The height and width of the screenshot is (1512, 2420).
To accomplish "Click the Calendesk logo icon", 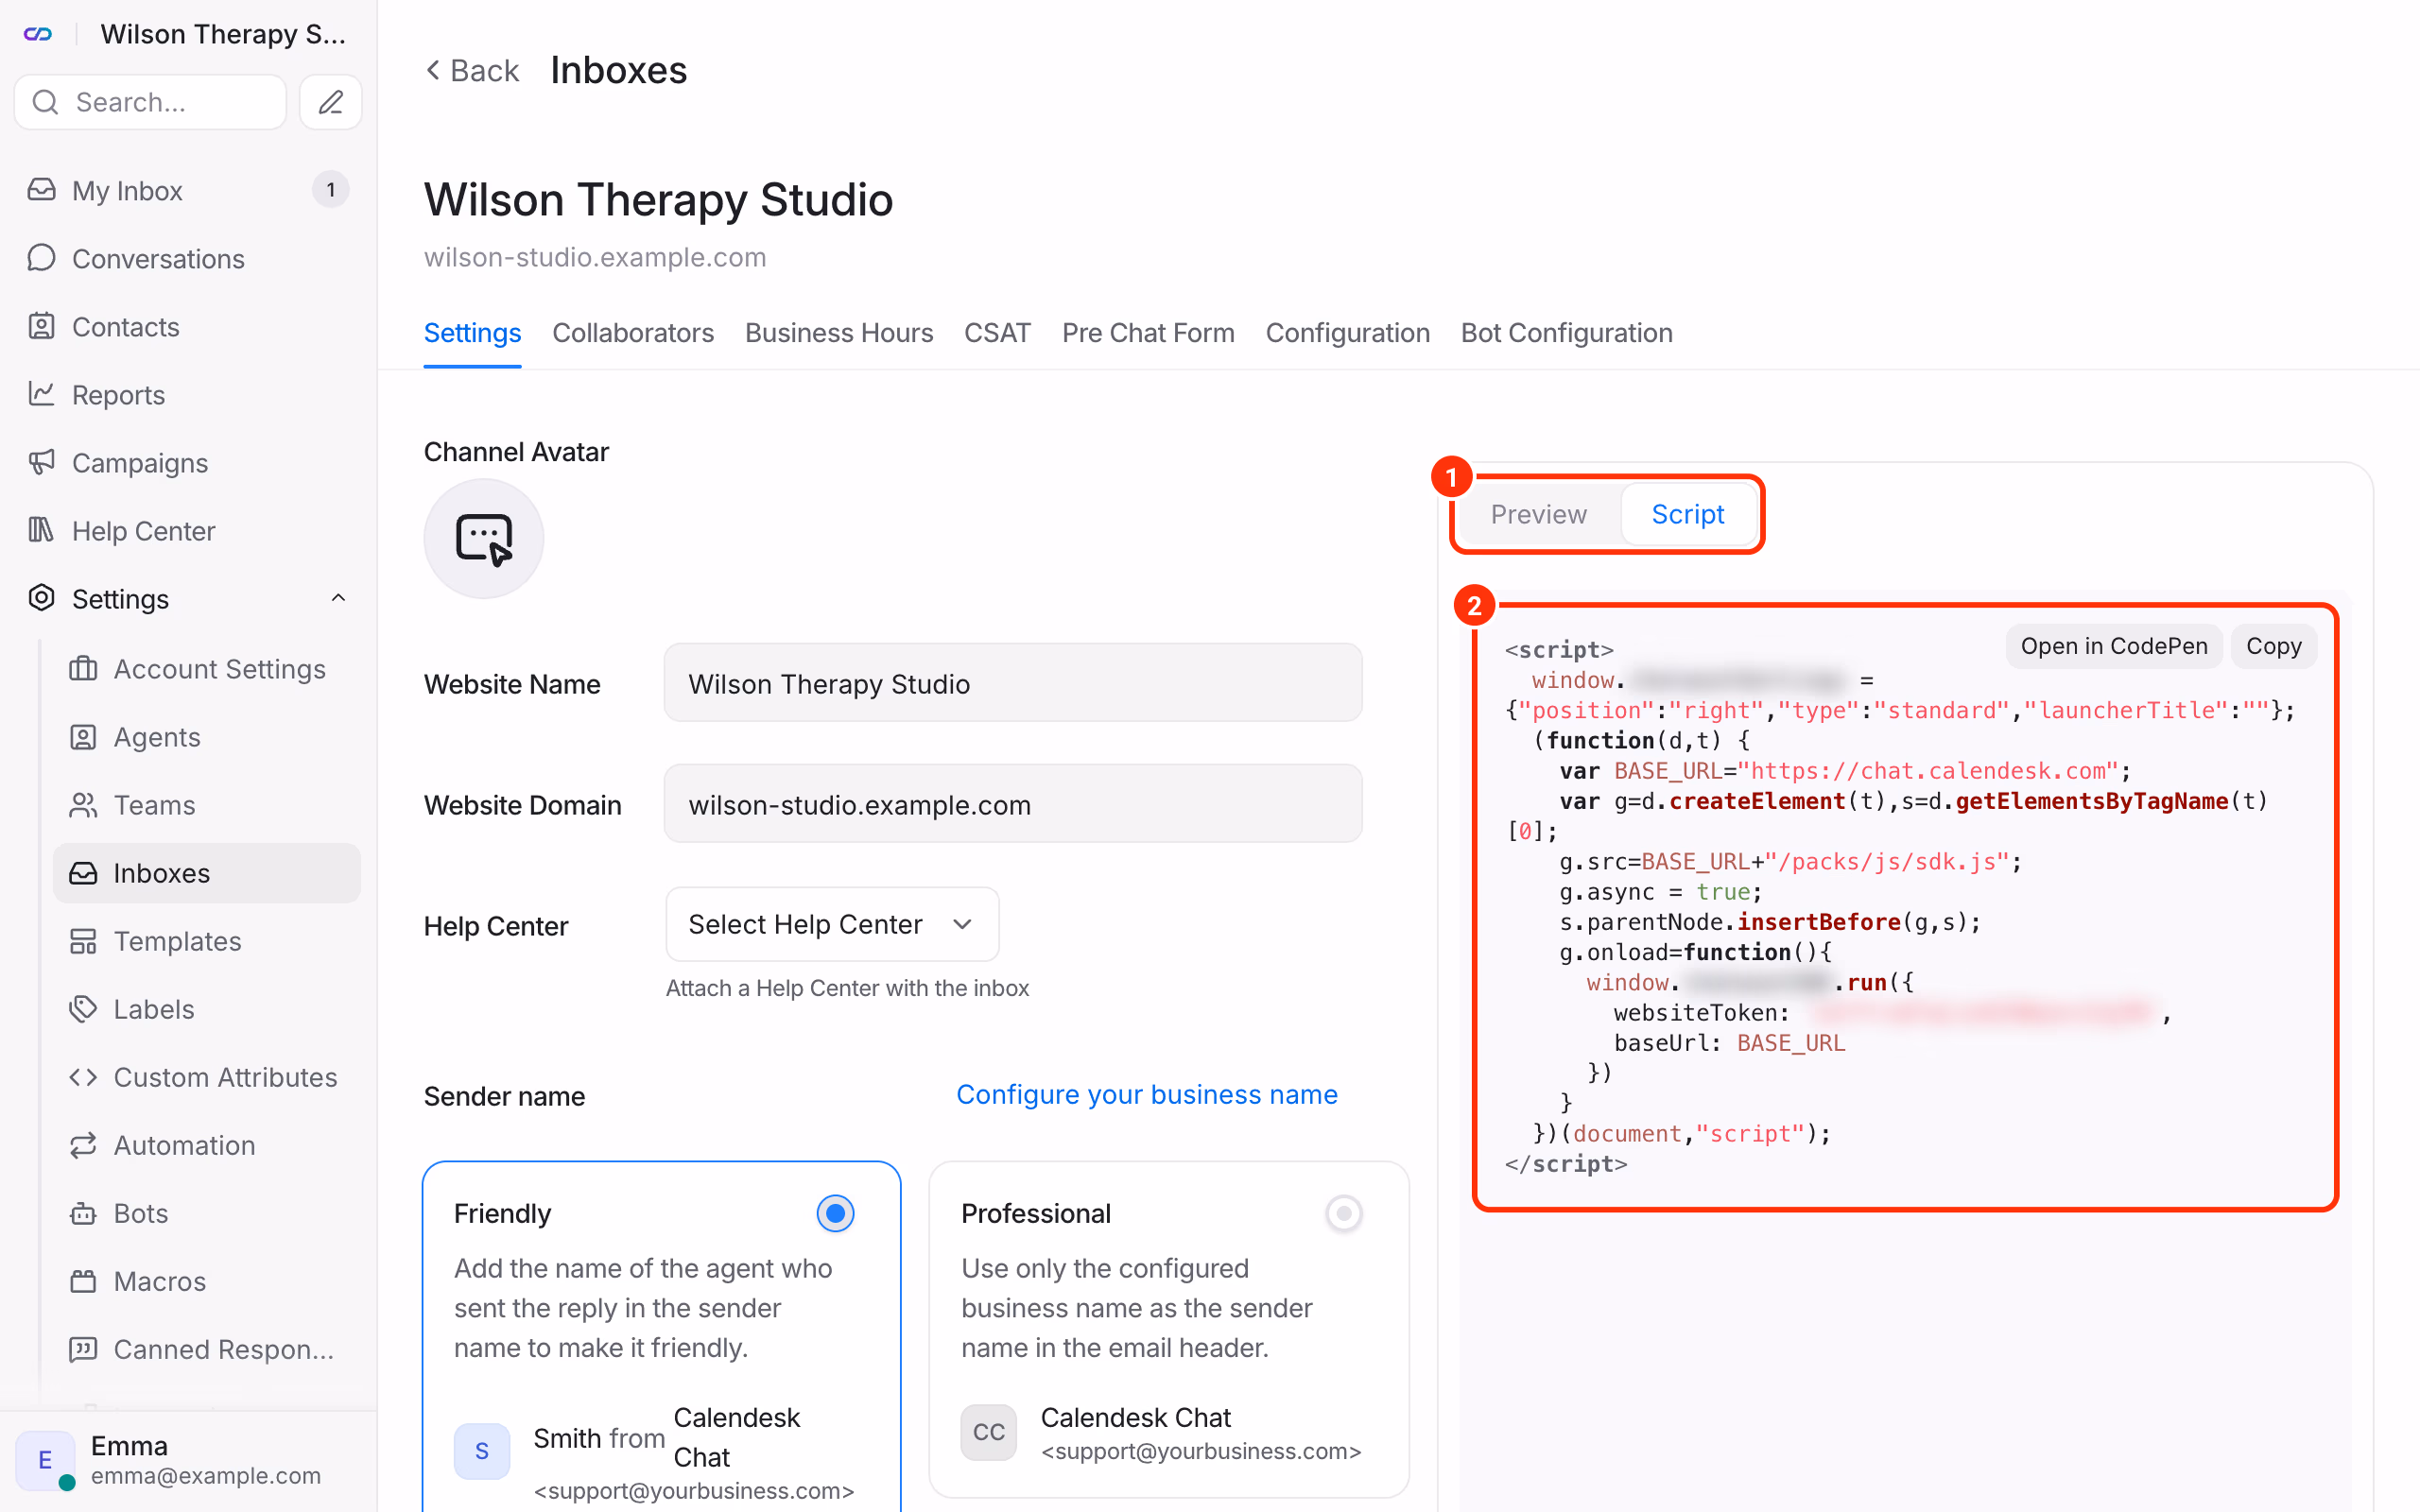I will (x=38, y=35).
